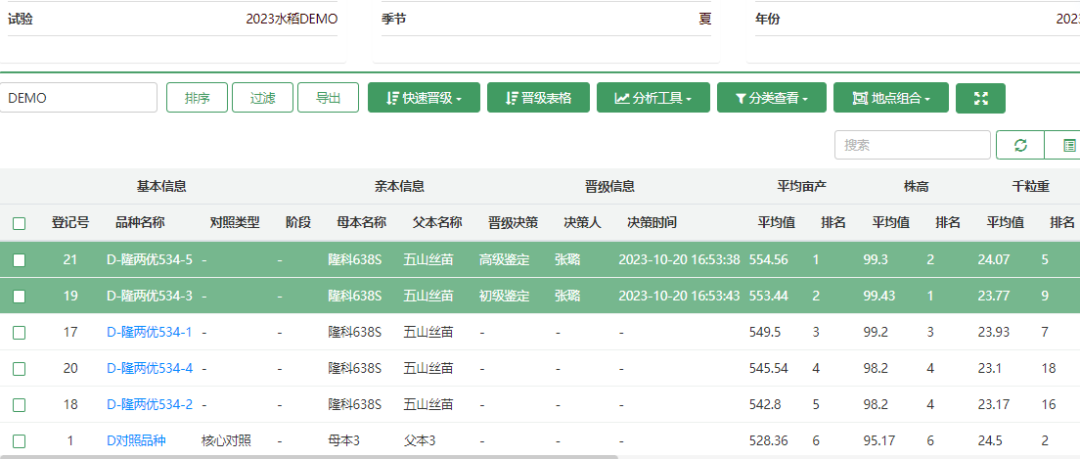Viewport: 1080px width, 459px height.
Task: Open the 快速晋级 dropdown
Action: tap(424, 98)
